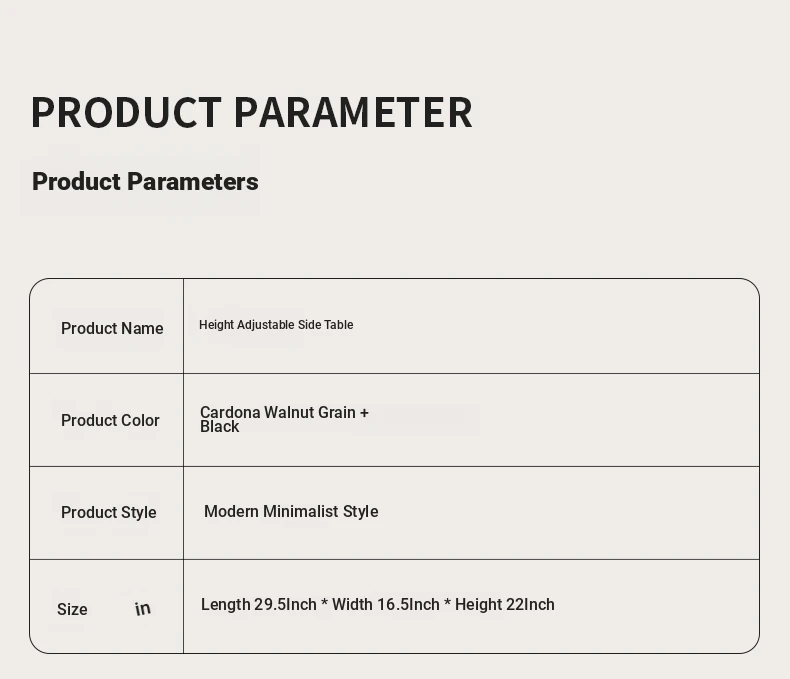This screenshot has height=679, width=790.
Task: Click the 'in' unit text beside Size
Action: pos(143,608)
